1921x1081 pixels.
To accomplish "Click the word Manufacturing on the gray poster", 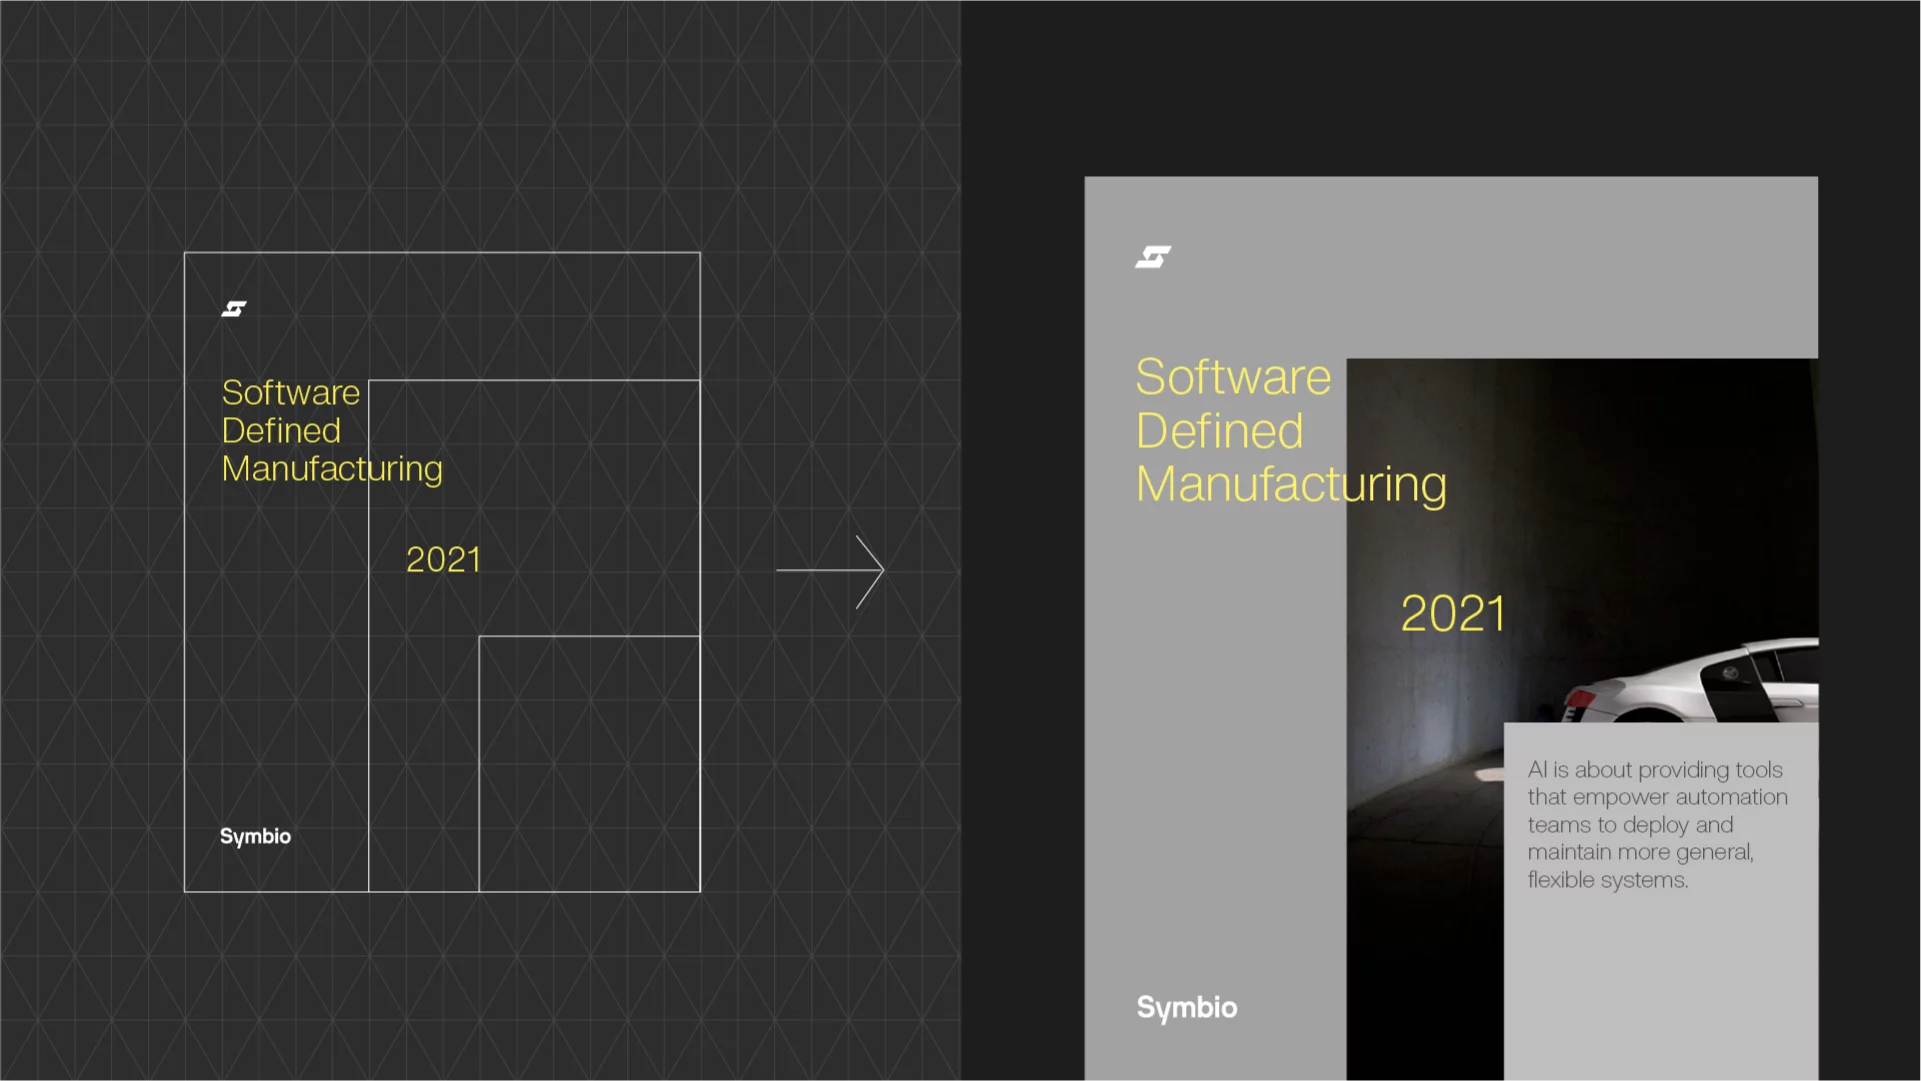I will click(1290, 485).
